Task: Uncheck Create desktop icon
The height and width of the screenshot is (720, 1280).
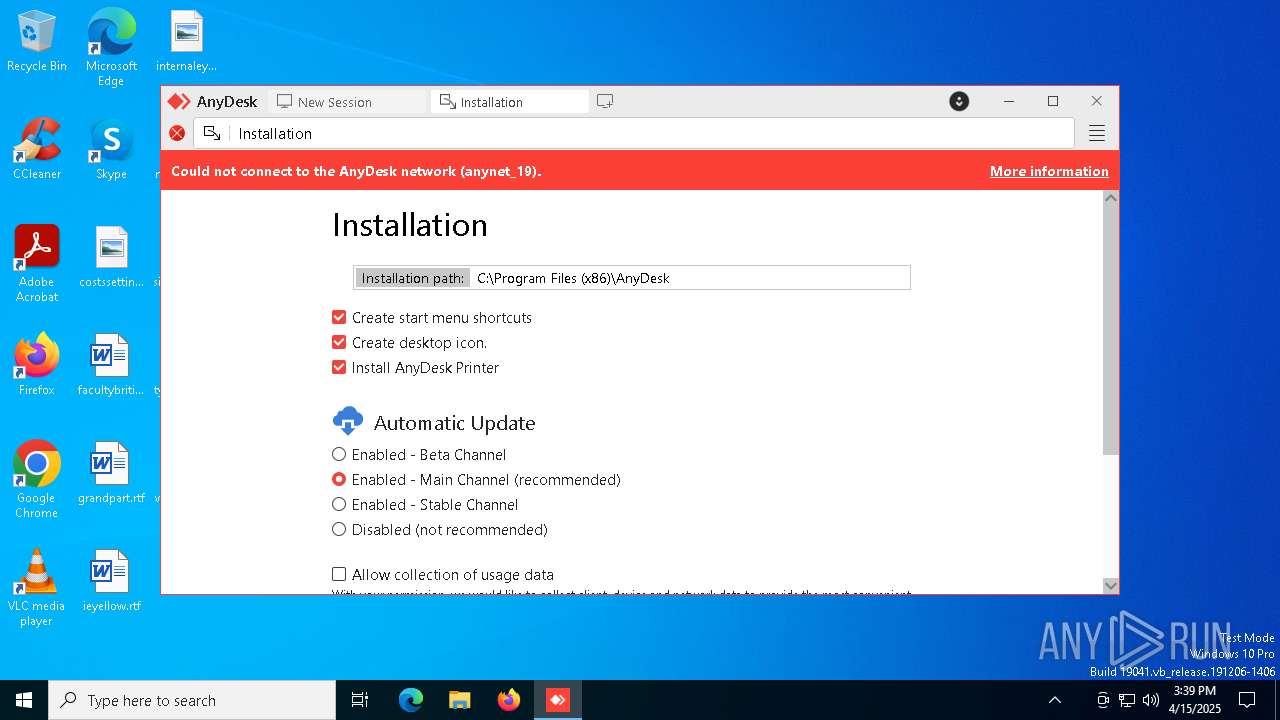Action: 339,342
